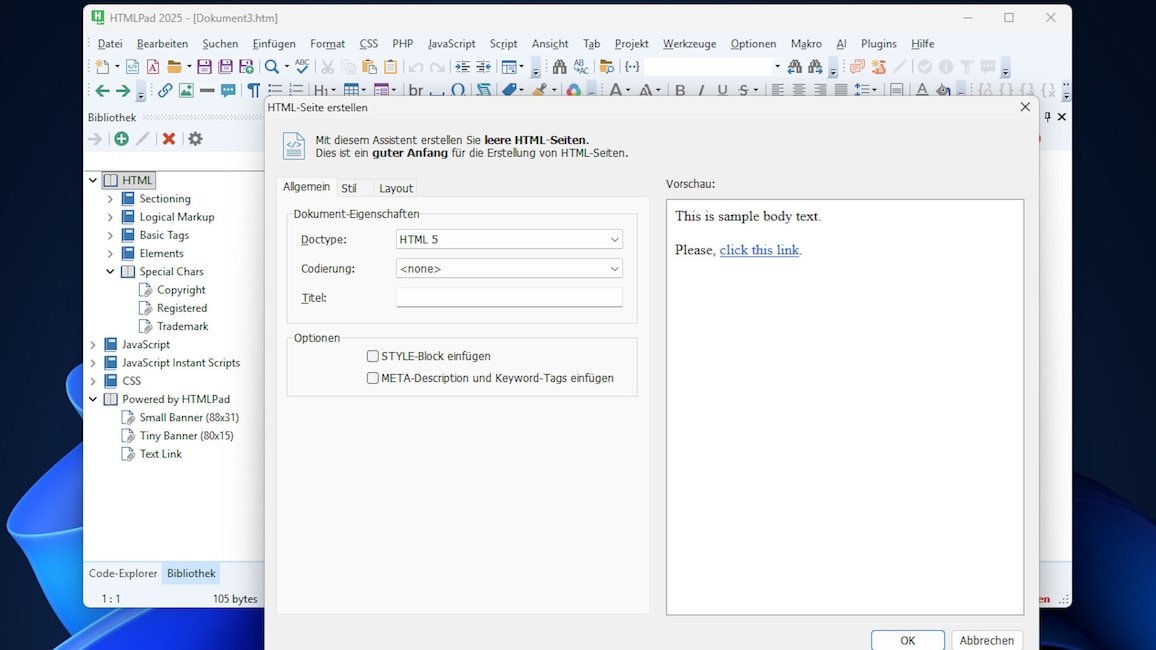Expand the CSS library node

[x=93, y=381]
